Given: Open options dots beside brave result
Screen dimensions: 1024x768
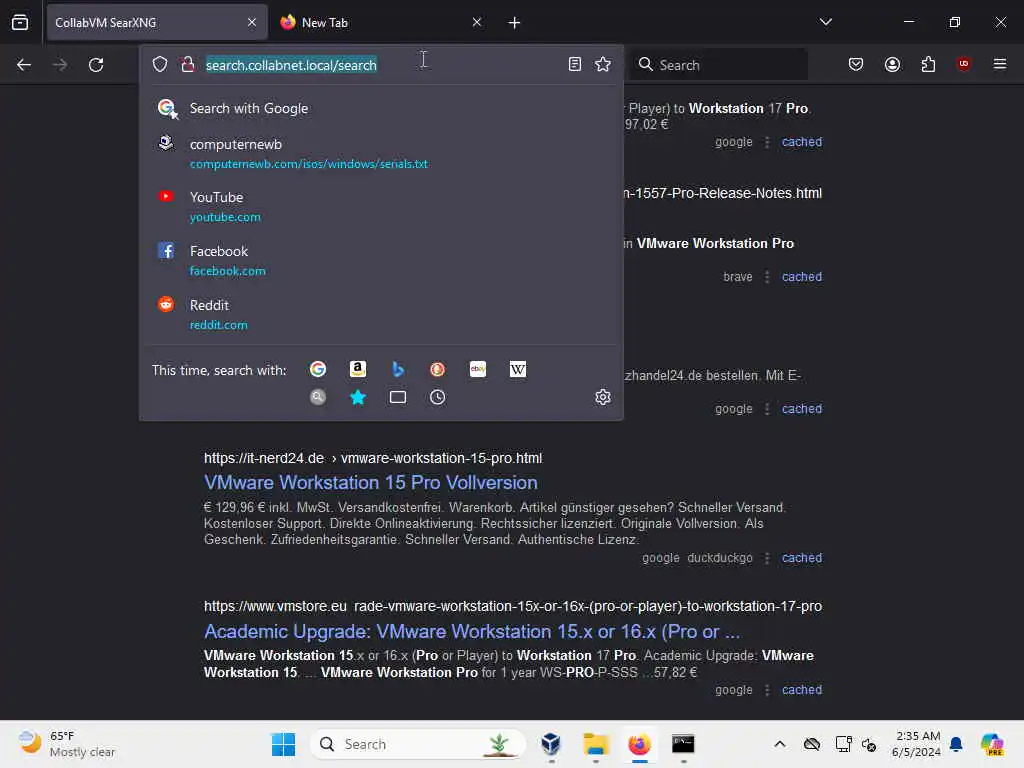Looking at the screenshot, I should coord(767,277).
